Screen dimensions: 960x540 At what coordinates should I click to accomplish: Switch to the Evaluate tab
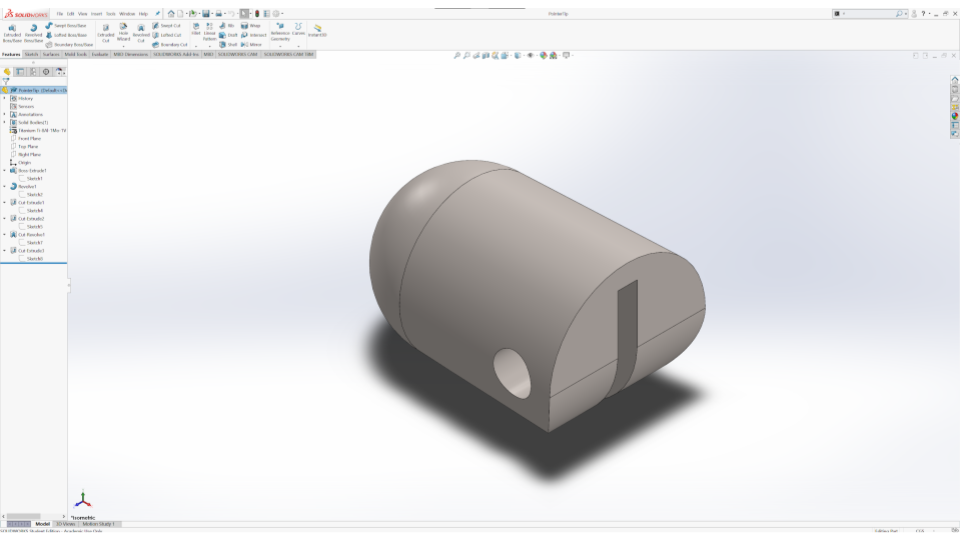100,54
